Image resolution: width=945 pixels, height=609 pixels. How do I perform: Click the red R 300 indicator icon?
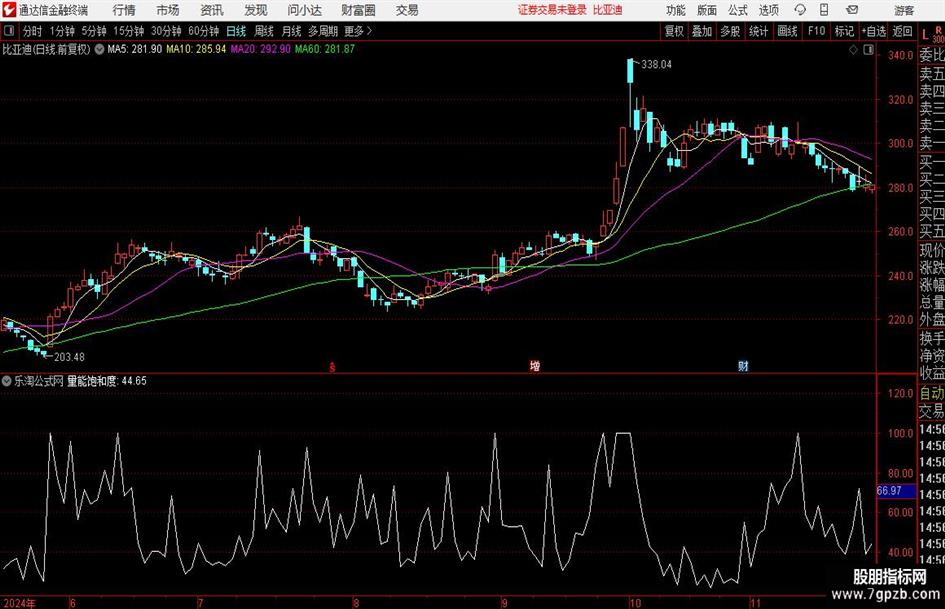coord(938,34)
